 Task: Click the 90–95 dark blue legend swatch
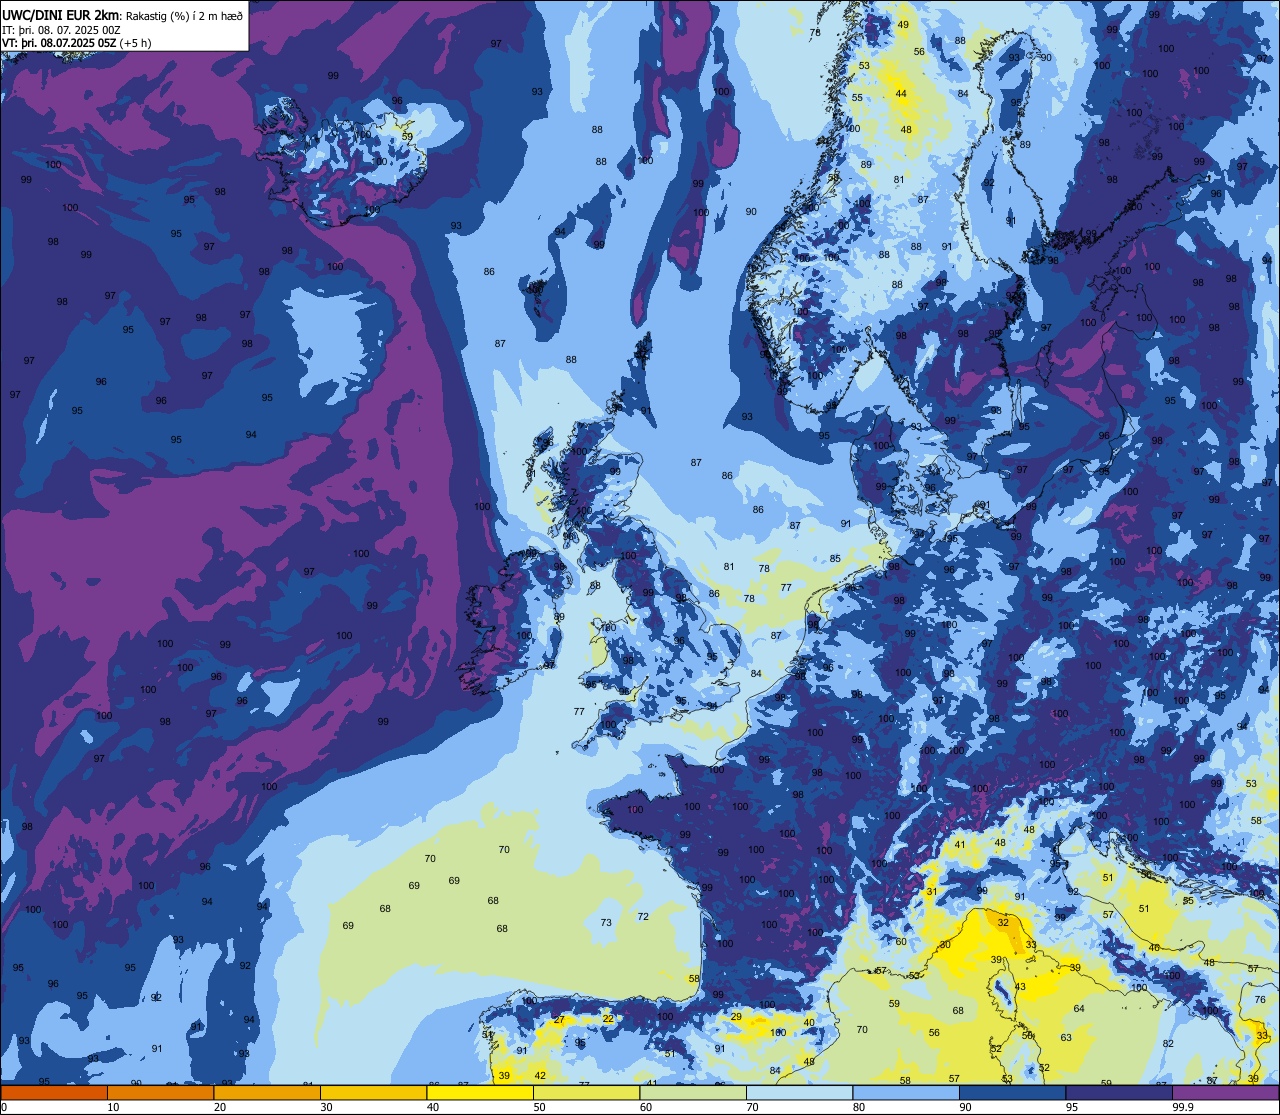[x=1012, y=1093]
